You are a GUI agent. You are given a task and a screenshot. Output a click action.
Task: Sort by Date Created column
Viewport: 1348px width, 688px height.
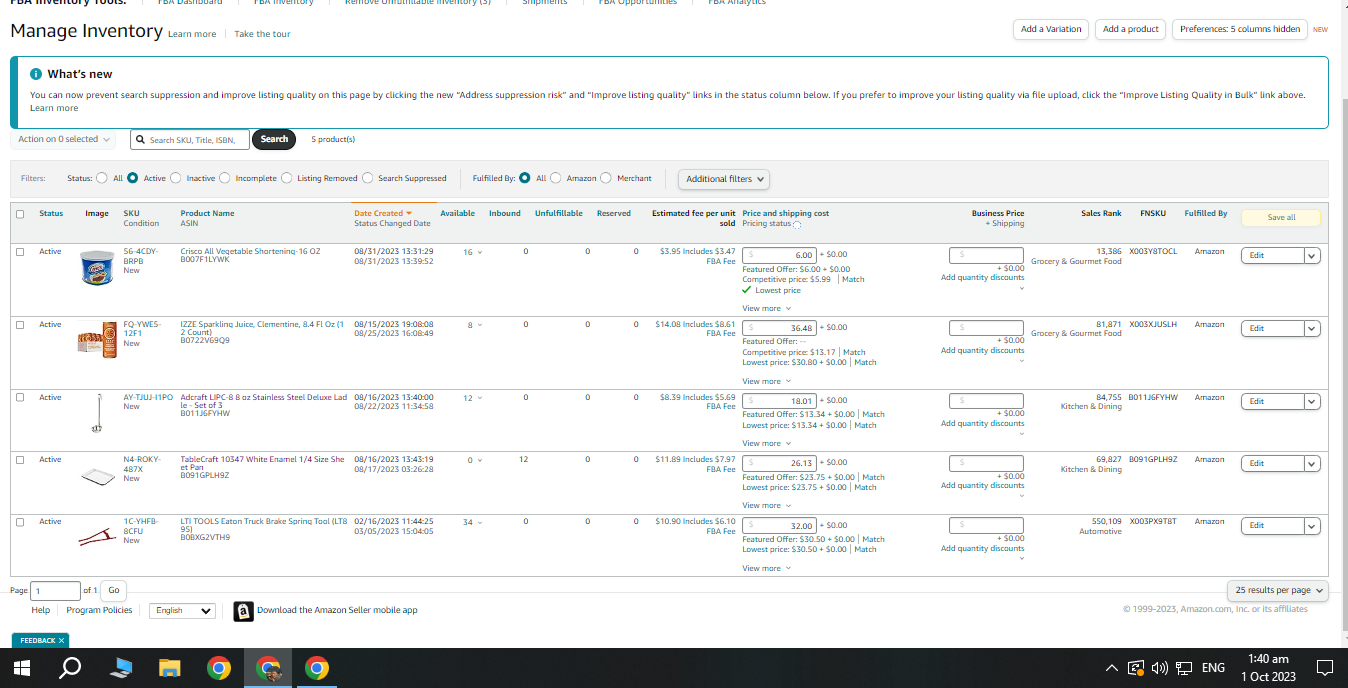pos(382,213)
